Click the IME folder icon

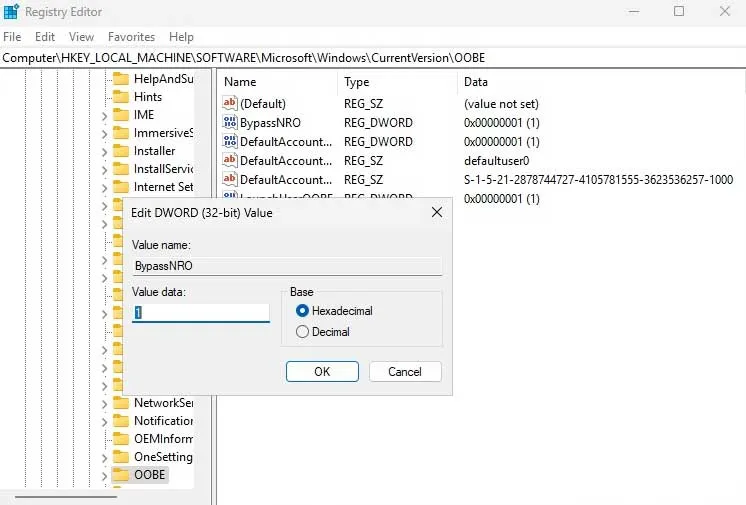point(121,115)
